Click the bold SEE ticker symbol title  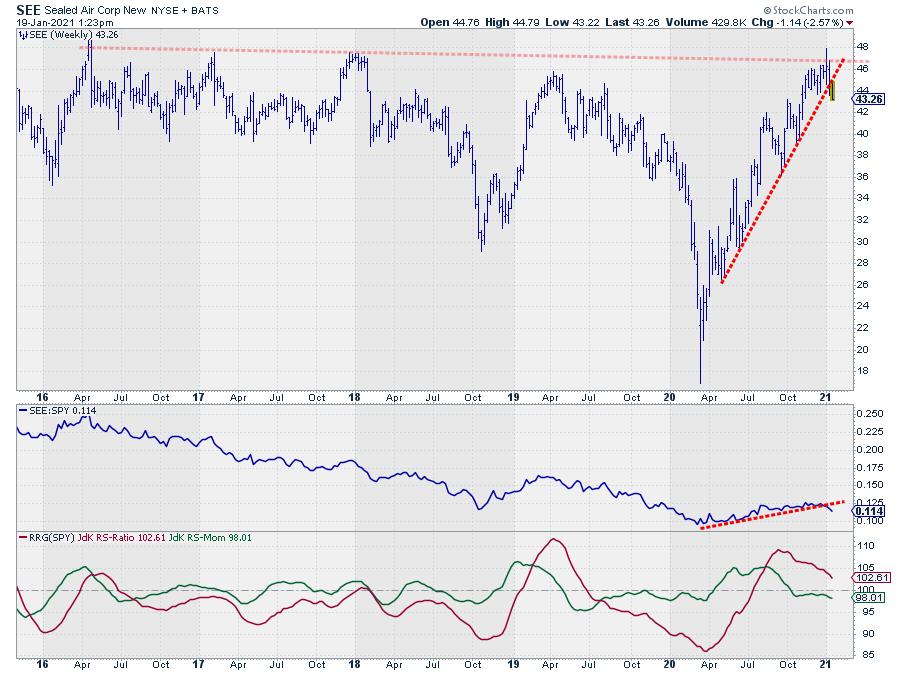pos(28,8)
